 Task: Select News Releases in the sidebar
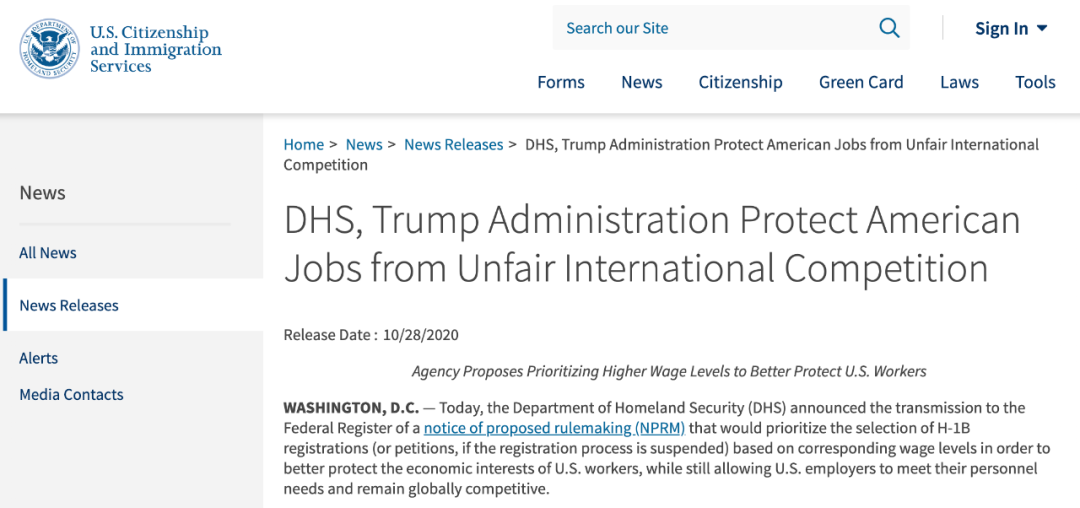[69, 305]
